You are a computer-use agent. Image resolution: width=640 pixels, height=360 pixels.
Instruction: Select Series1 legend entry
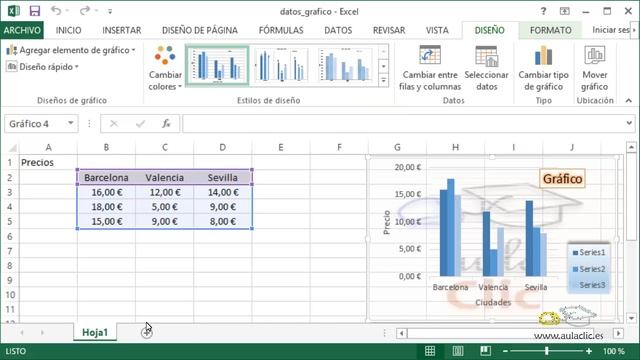click(589, 253)
